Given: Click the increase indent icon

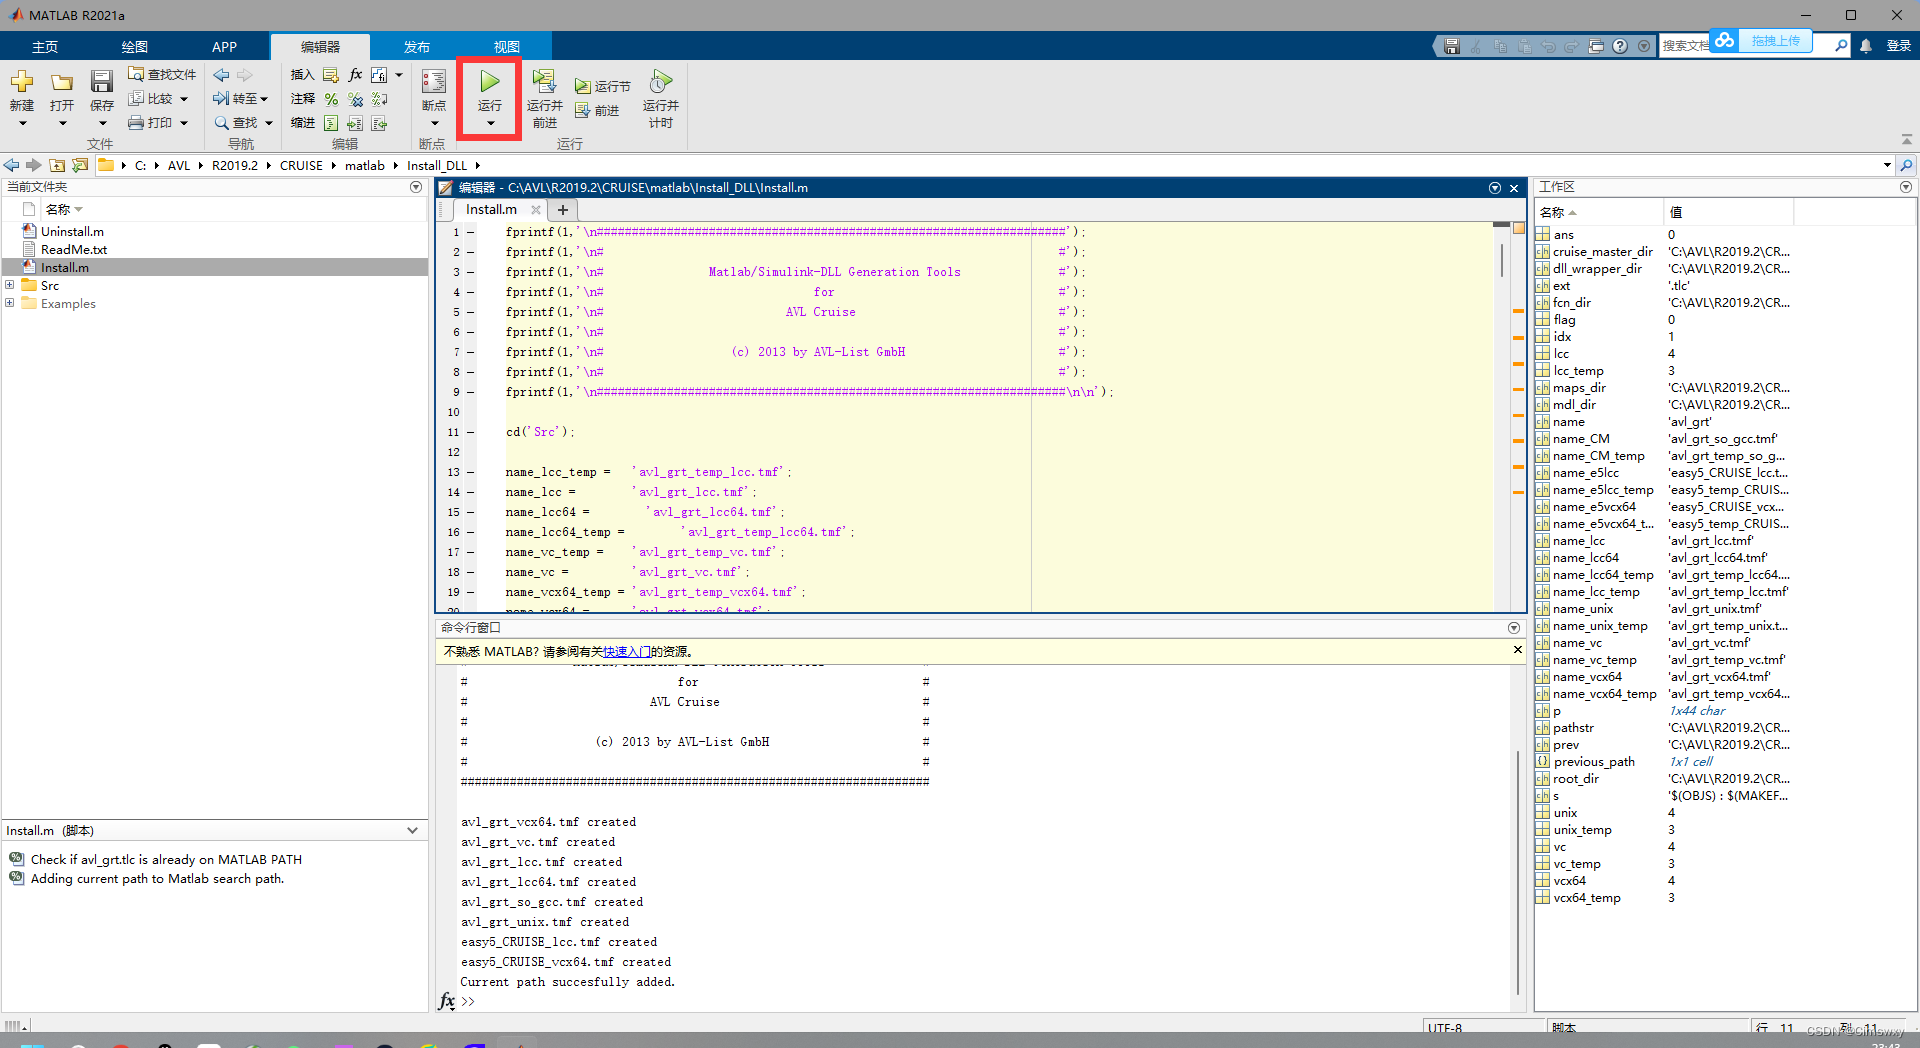Looking at the screenshot, I should [x=355, y=123].
